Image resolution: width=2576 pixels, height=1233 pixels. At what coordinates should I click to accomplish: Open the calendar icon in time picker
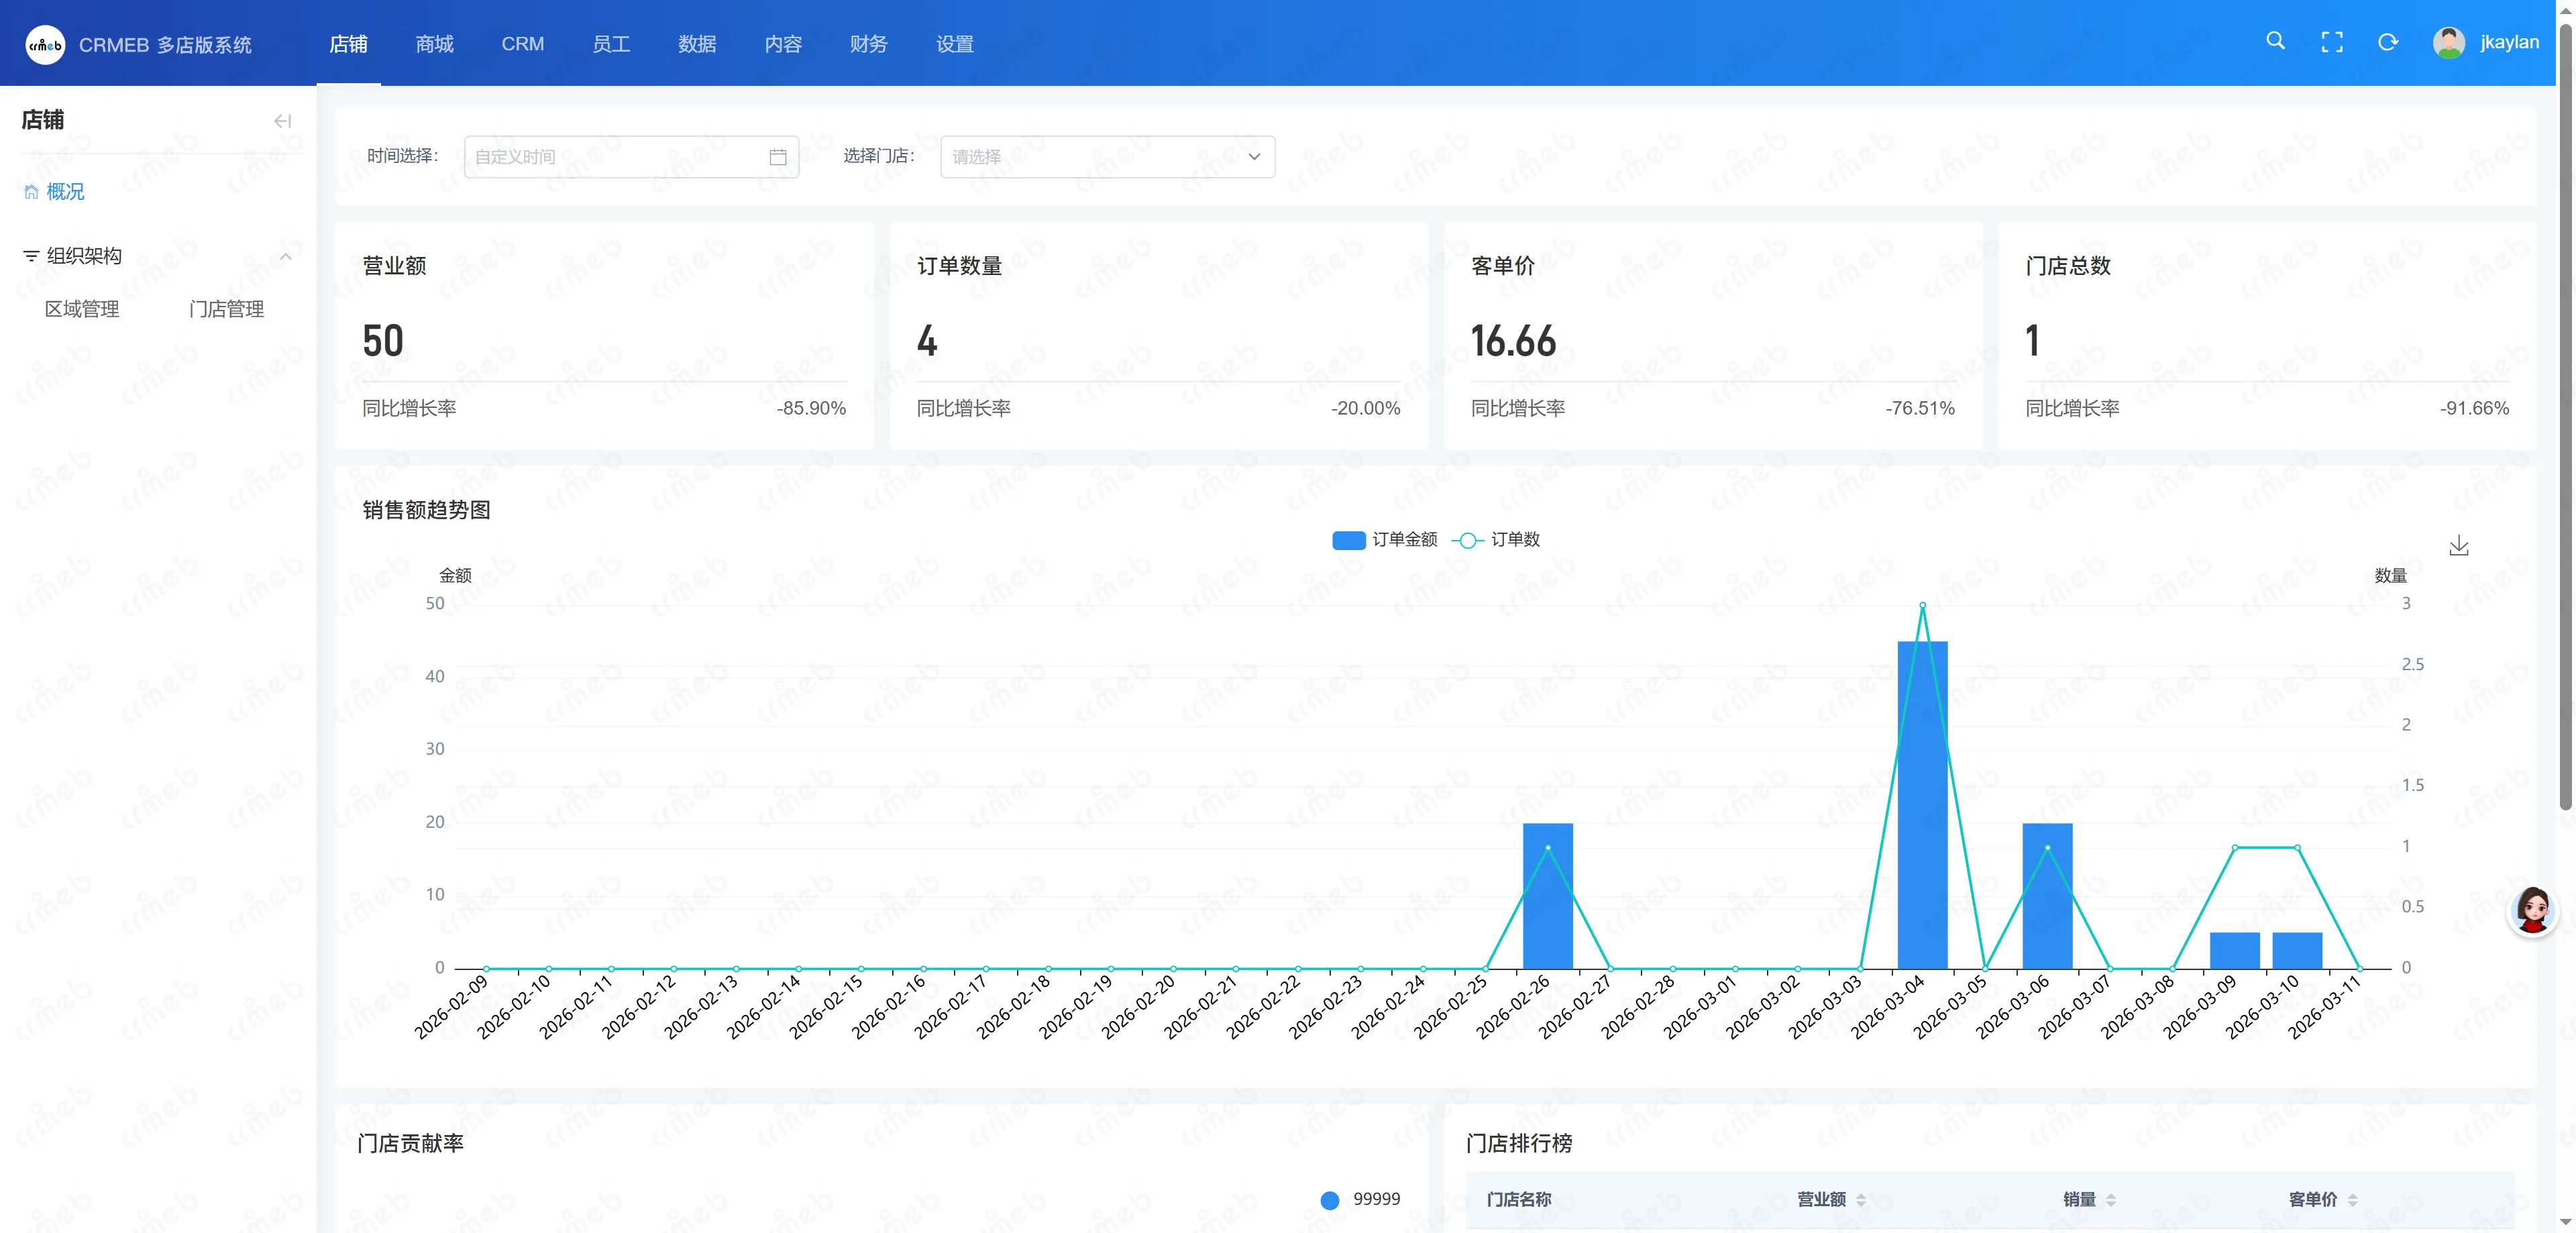778,157
